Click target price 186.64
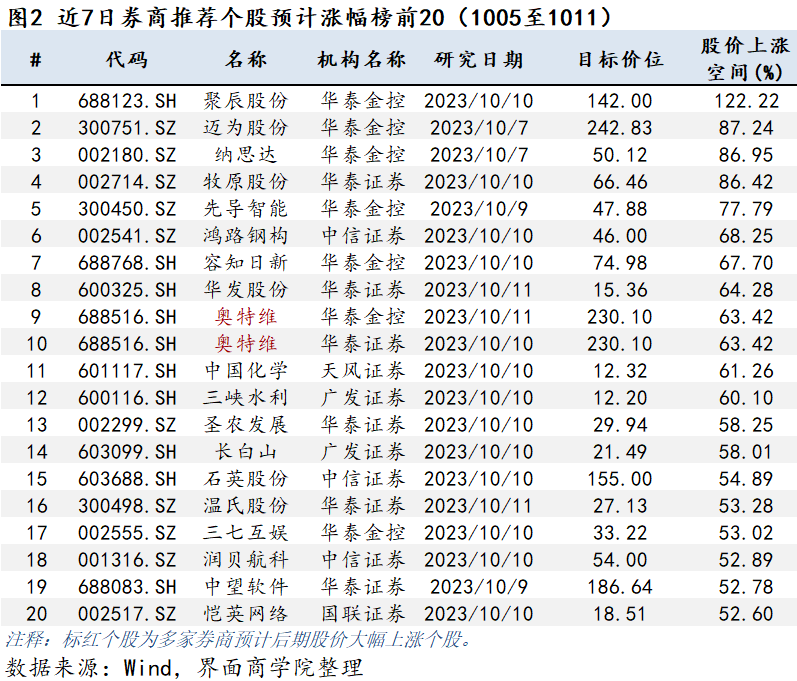The width and height of the screenshot is (797, 681). coord(620,586)
